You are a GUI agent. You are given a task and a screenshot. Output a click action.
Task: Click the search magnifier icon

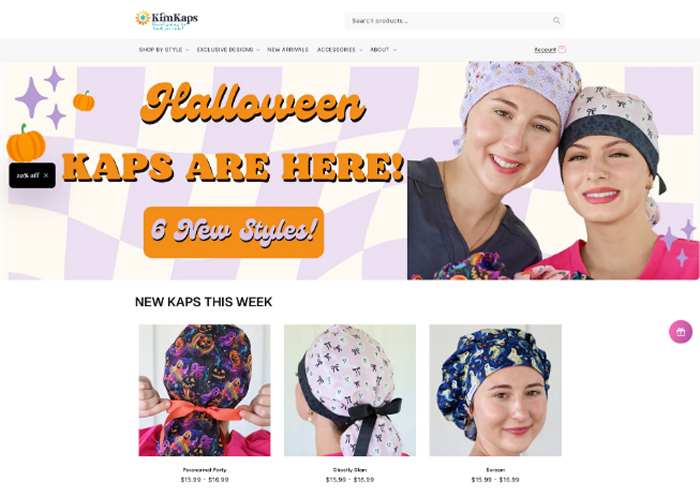[556, 21]
